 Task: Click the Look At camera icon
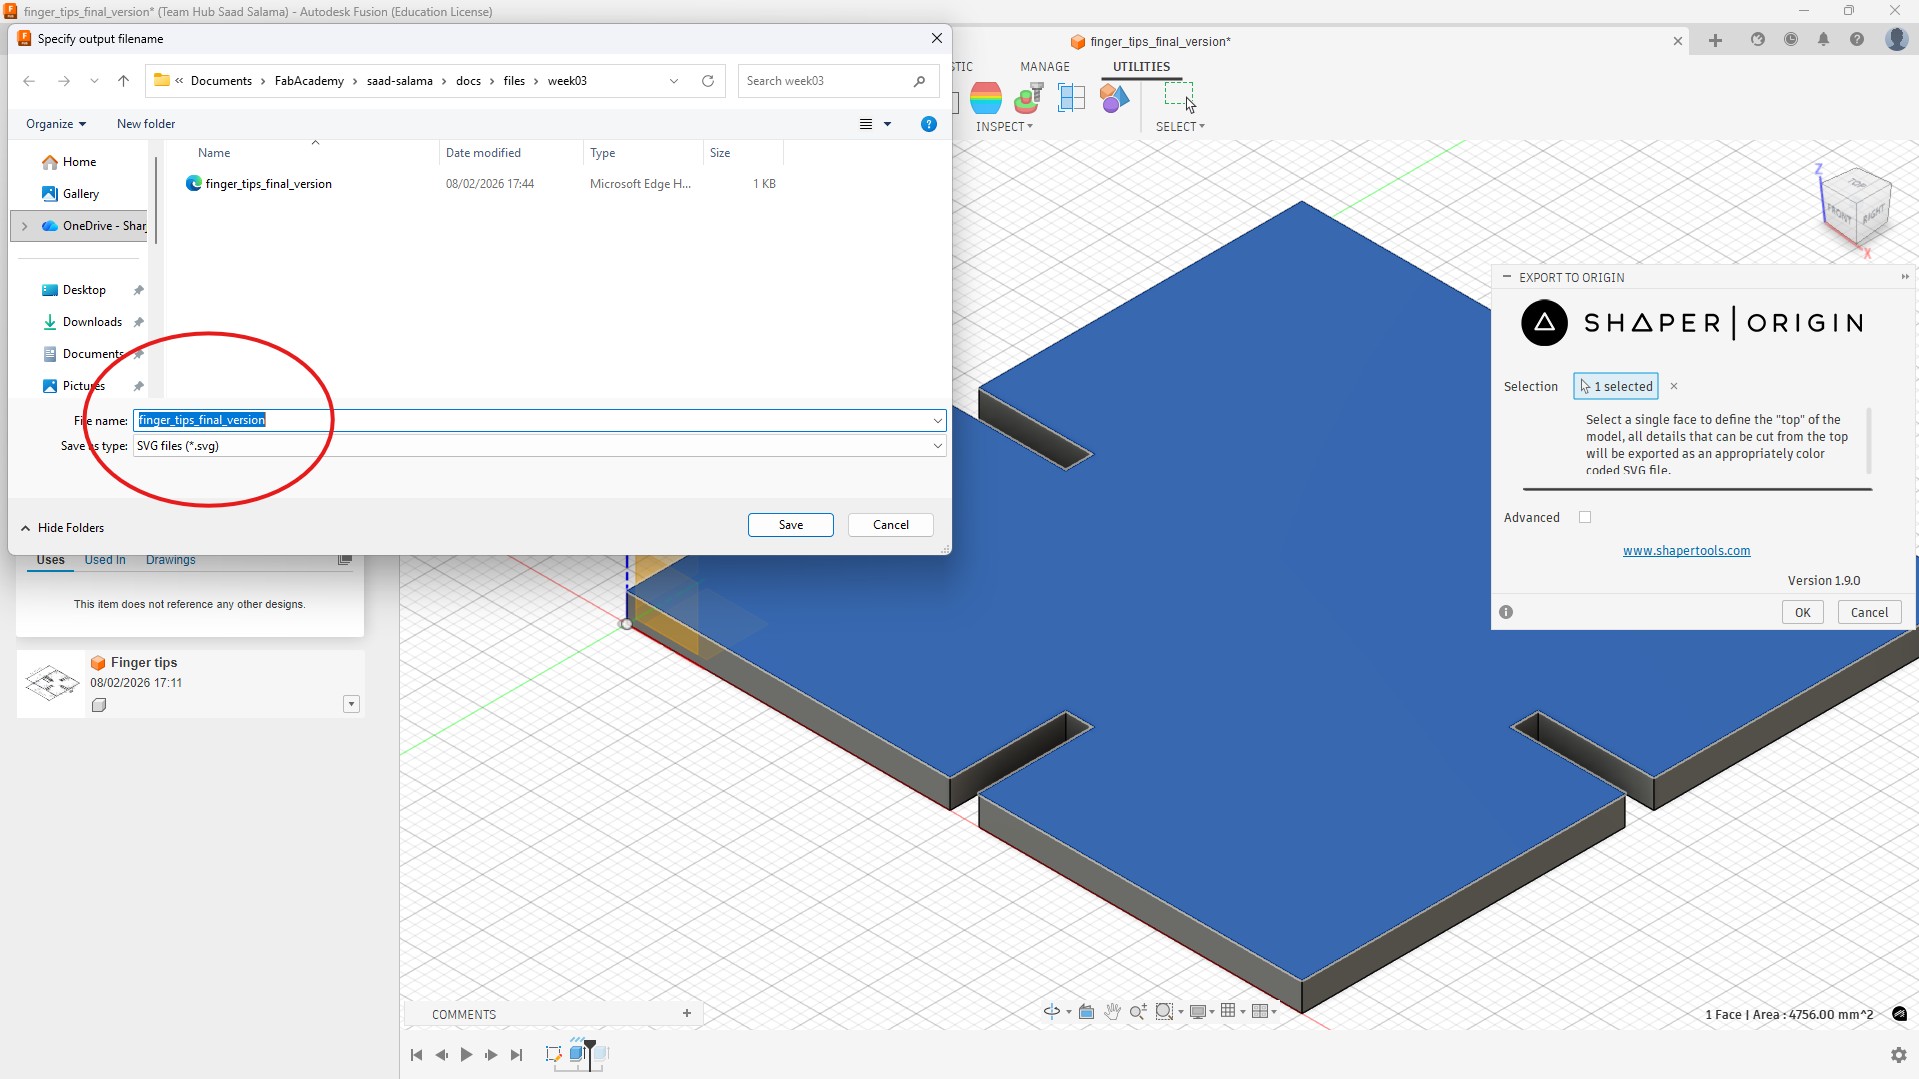(1086, 1012)
